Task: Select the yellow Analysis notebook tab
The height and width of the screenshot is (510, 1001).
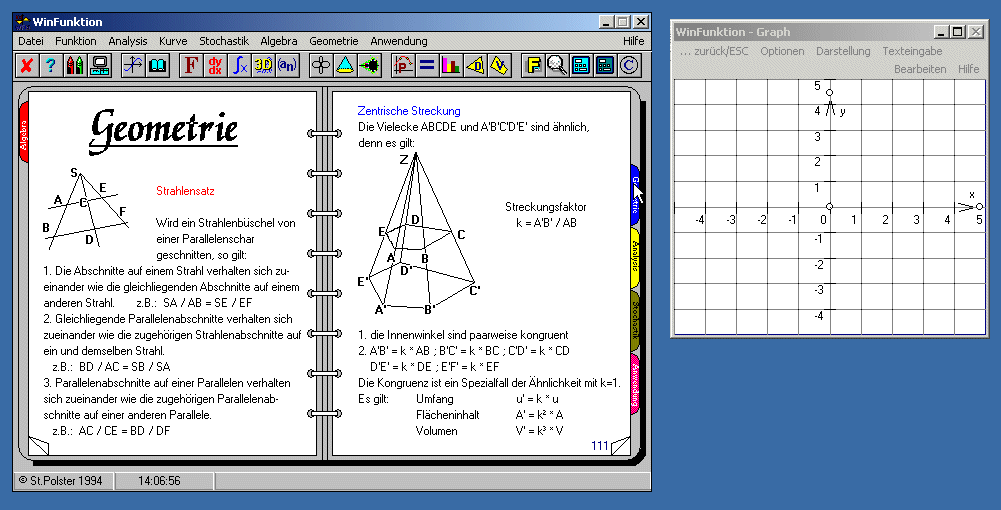Action: pyautogui.click(x=635, y=257)
